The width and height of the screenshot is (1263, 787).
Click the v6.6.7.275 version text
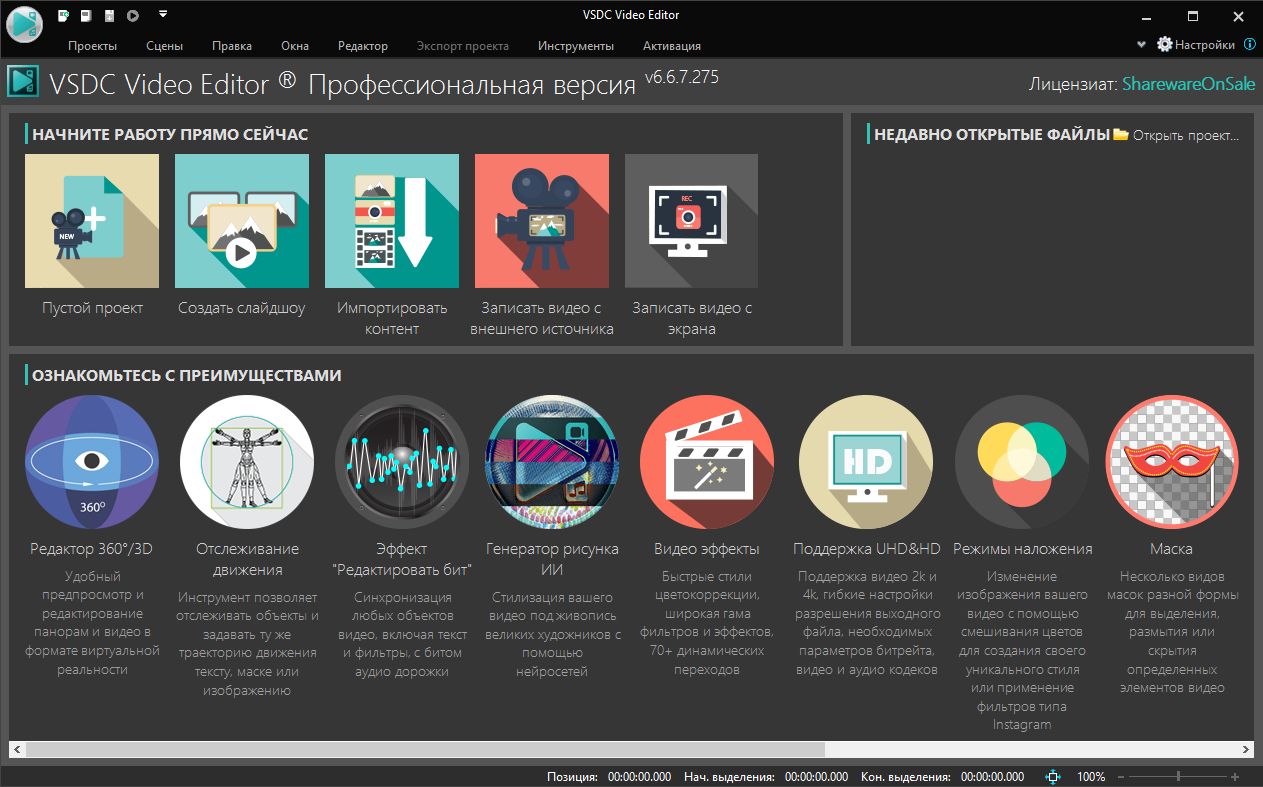682,76
